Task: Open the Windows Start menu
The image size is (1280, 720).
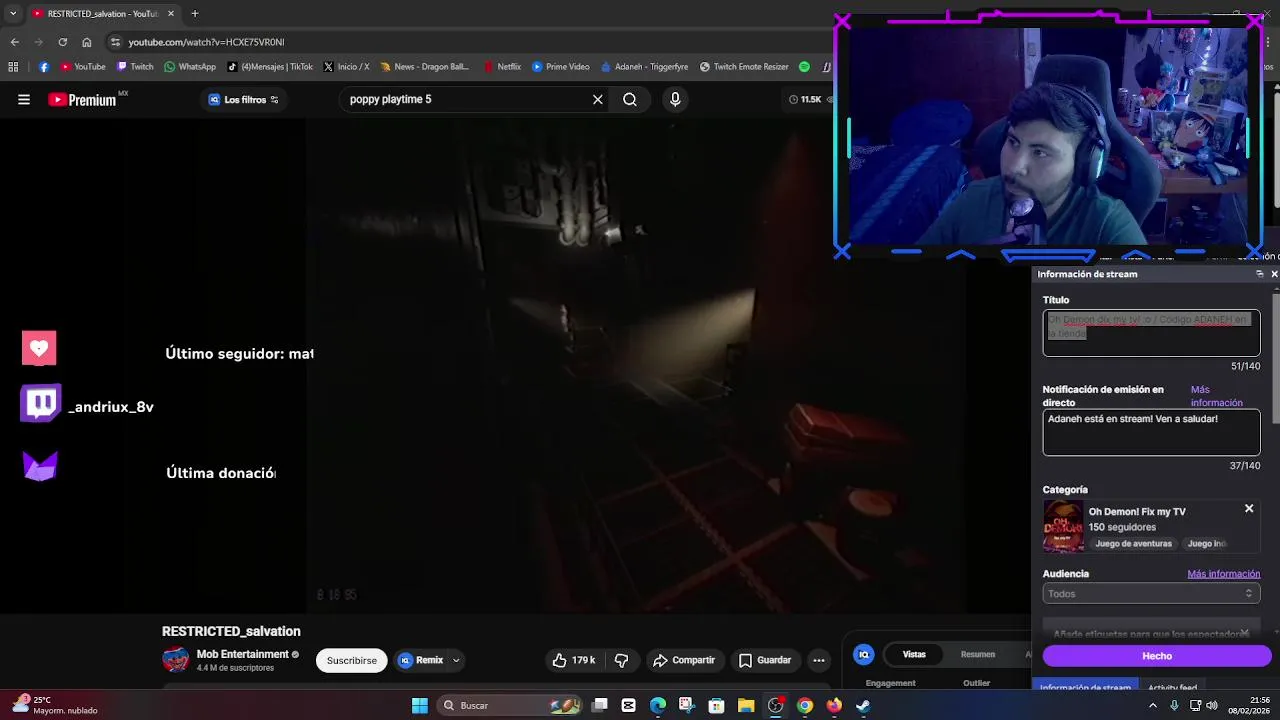Action: [420, 706]
